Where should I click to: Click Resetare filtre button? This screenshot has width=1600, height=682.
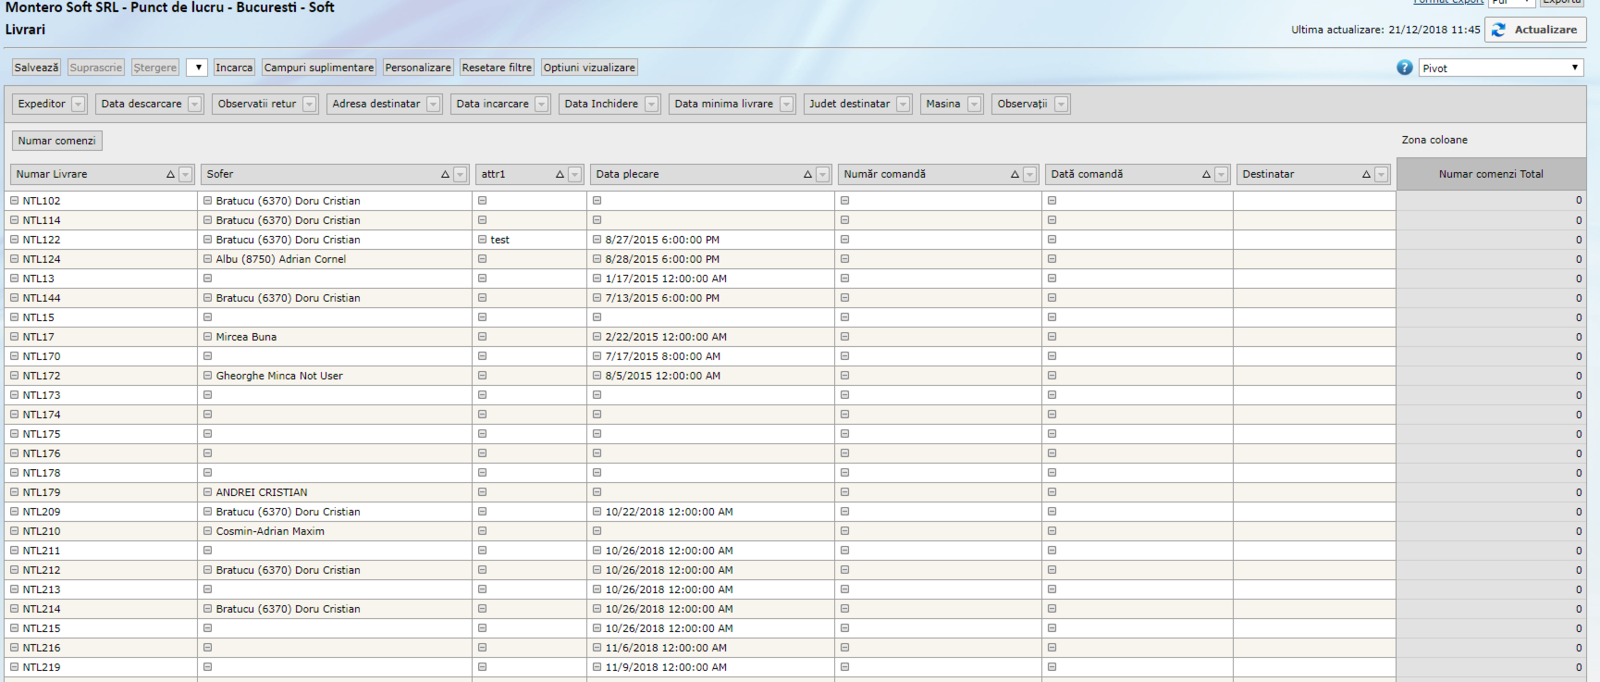[x=496, y=68]
